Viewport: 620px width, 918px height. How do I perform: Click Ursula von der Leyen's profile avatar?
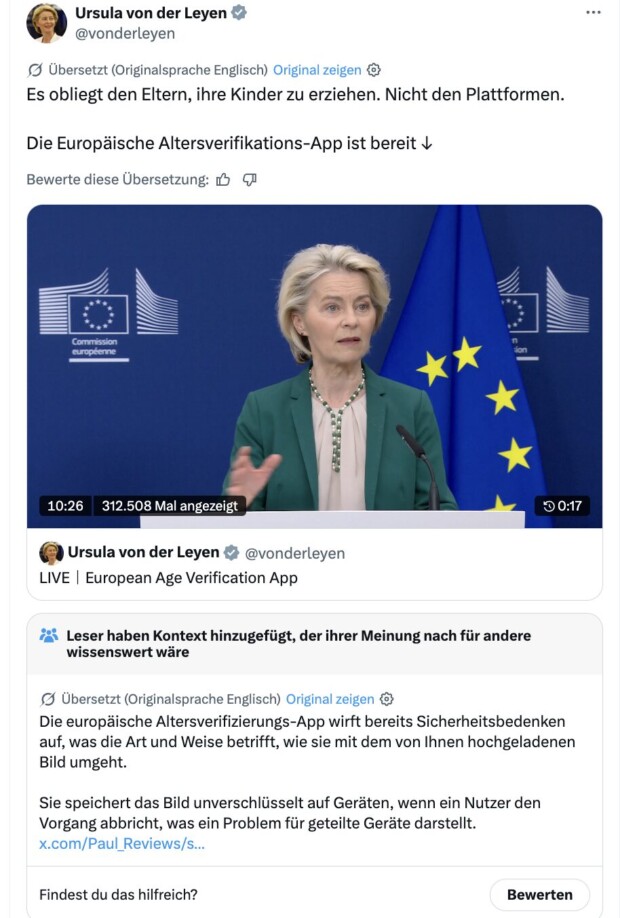46,22
